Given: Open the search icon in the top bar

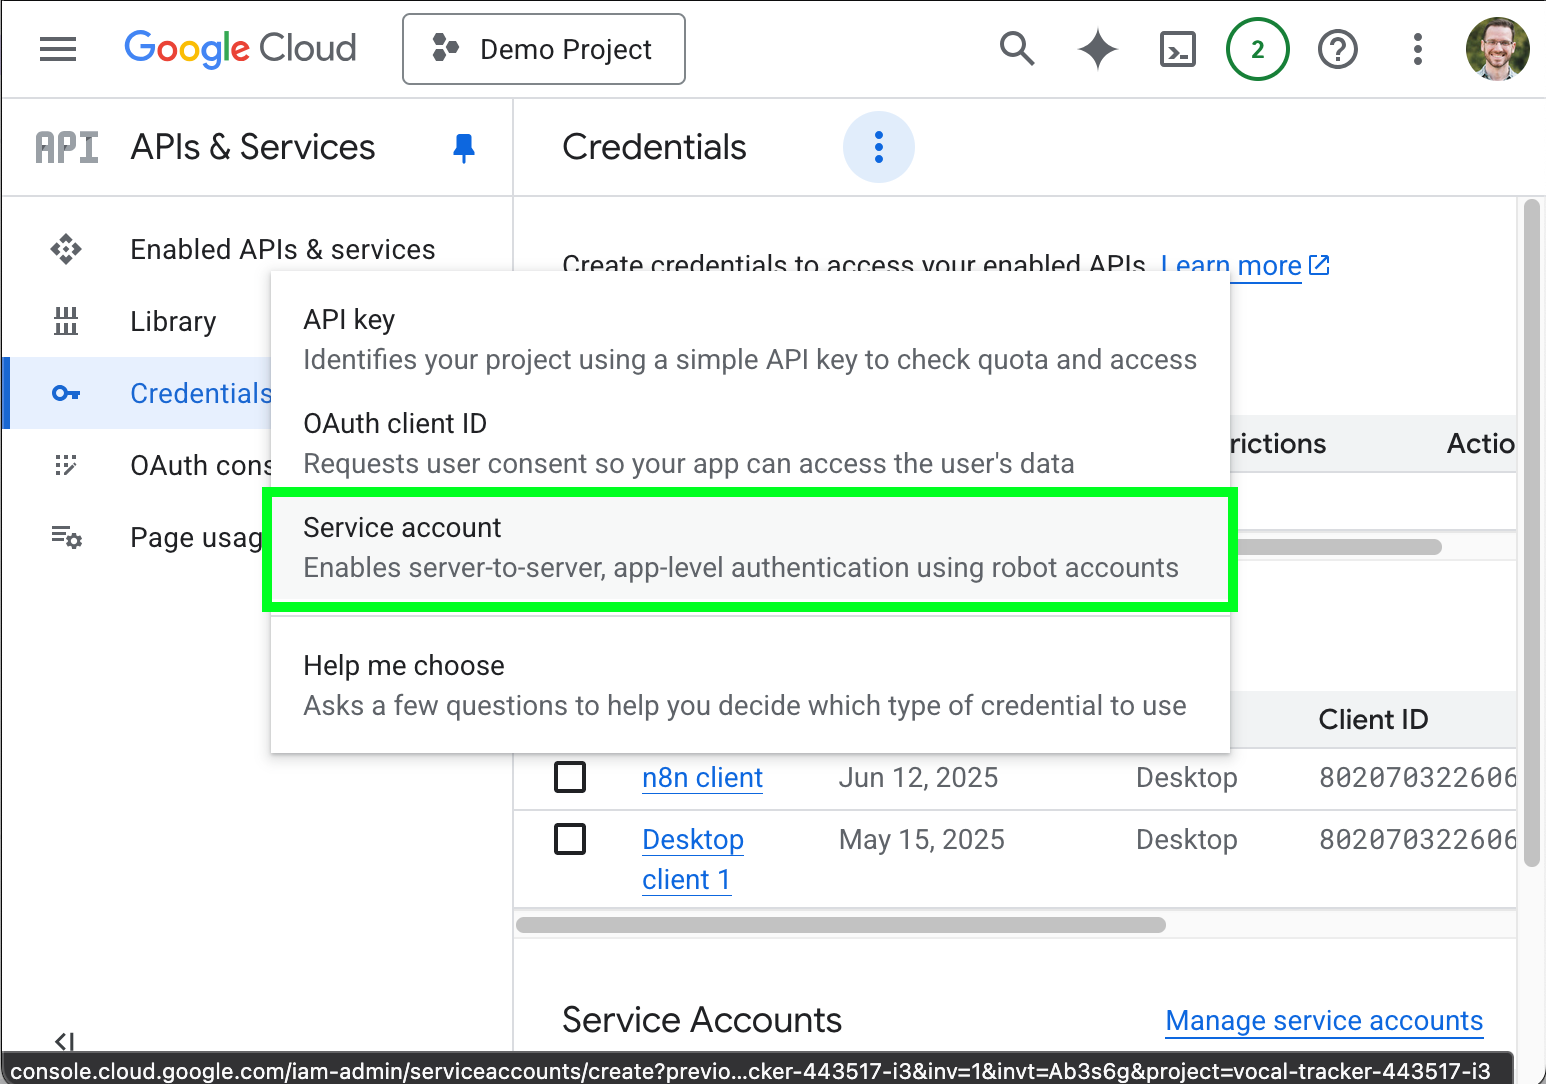Looking at the screenshot, I should 1017,48.
